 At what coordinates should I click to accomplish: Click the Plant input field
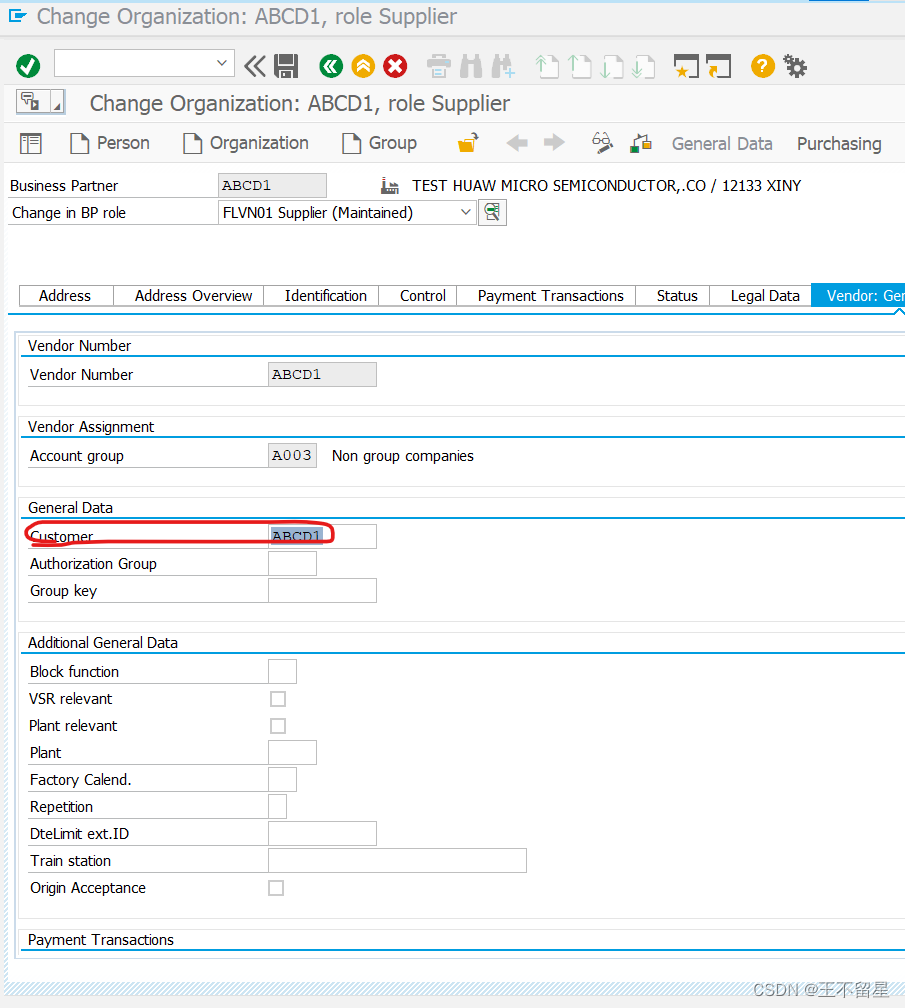pos(292,752)
